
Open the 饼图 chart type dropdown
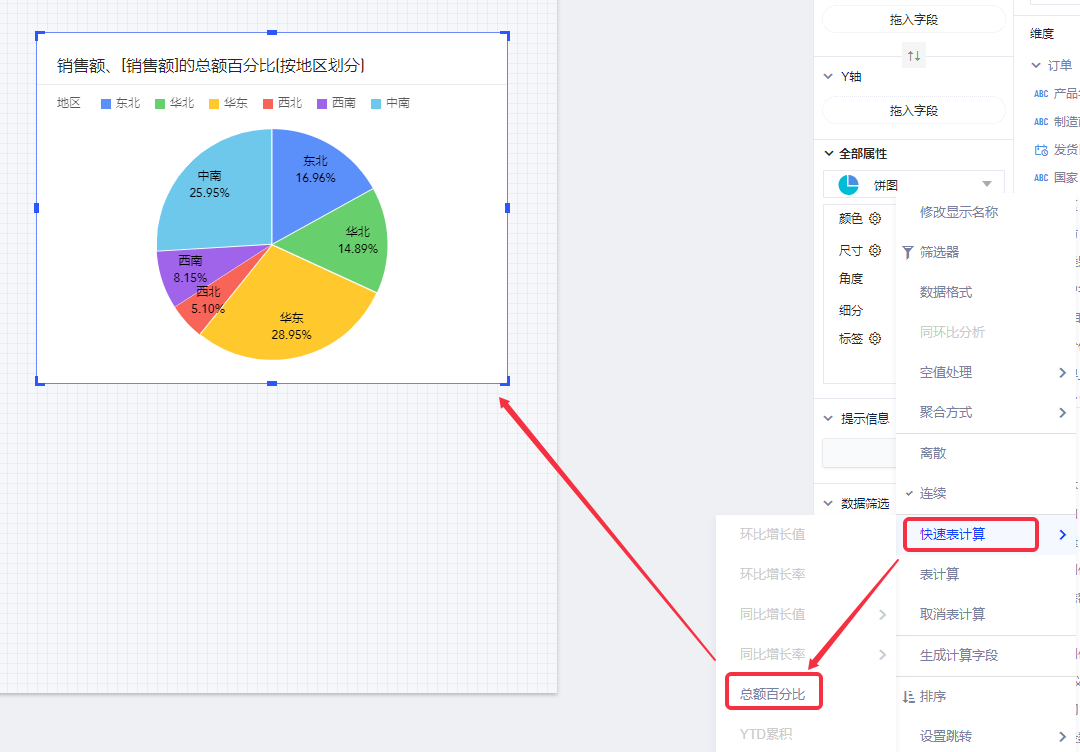tap(986, 185)
